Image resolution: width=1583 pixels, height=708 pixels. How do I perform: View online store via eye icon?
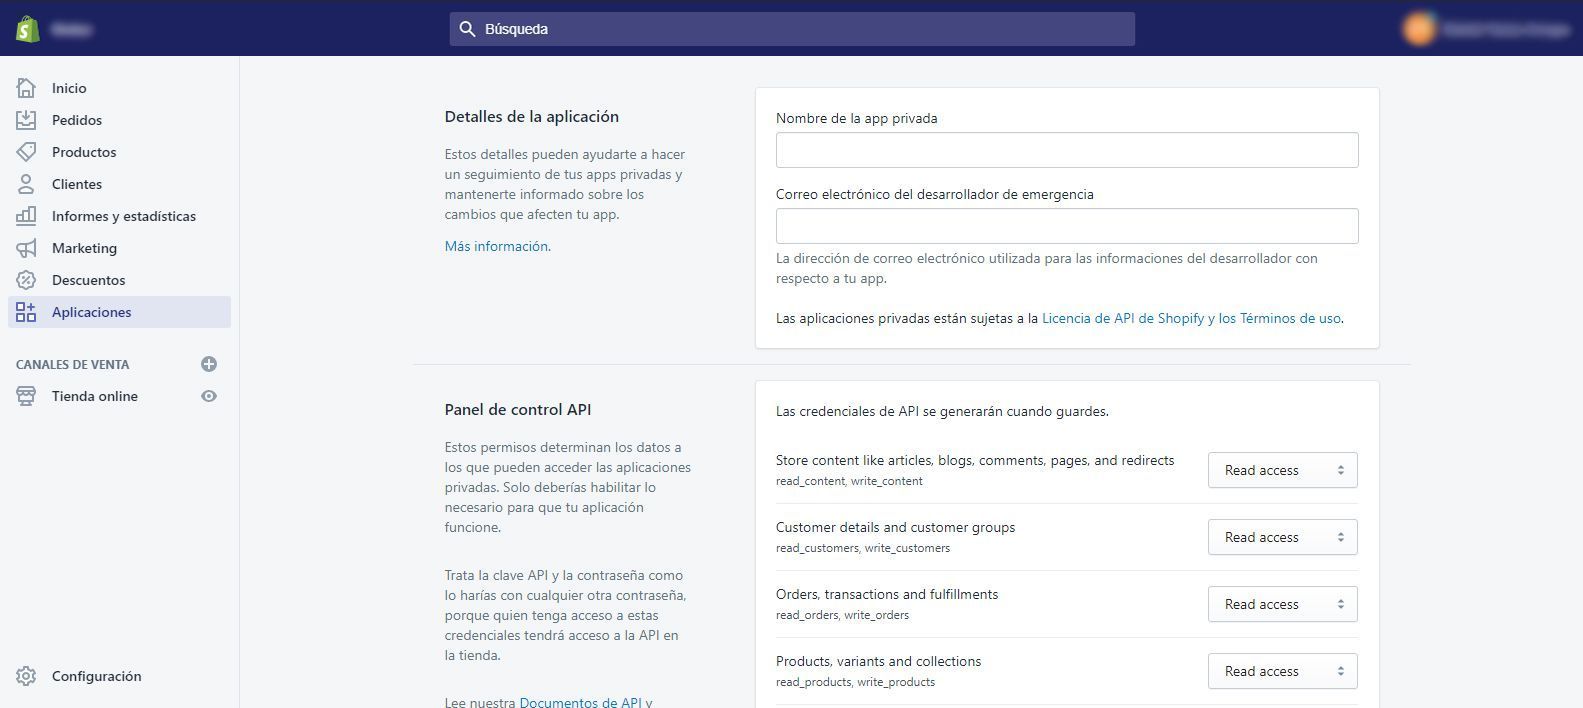(x=209, y=396)
